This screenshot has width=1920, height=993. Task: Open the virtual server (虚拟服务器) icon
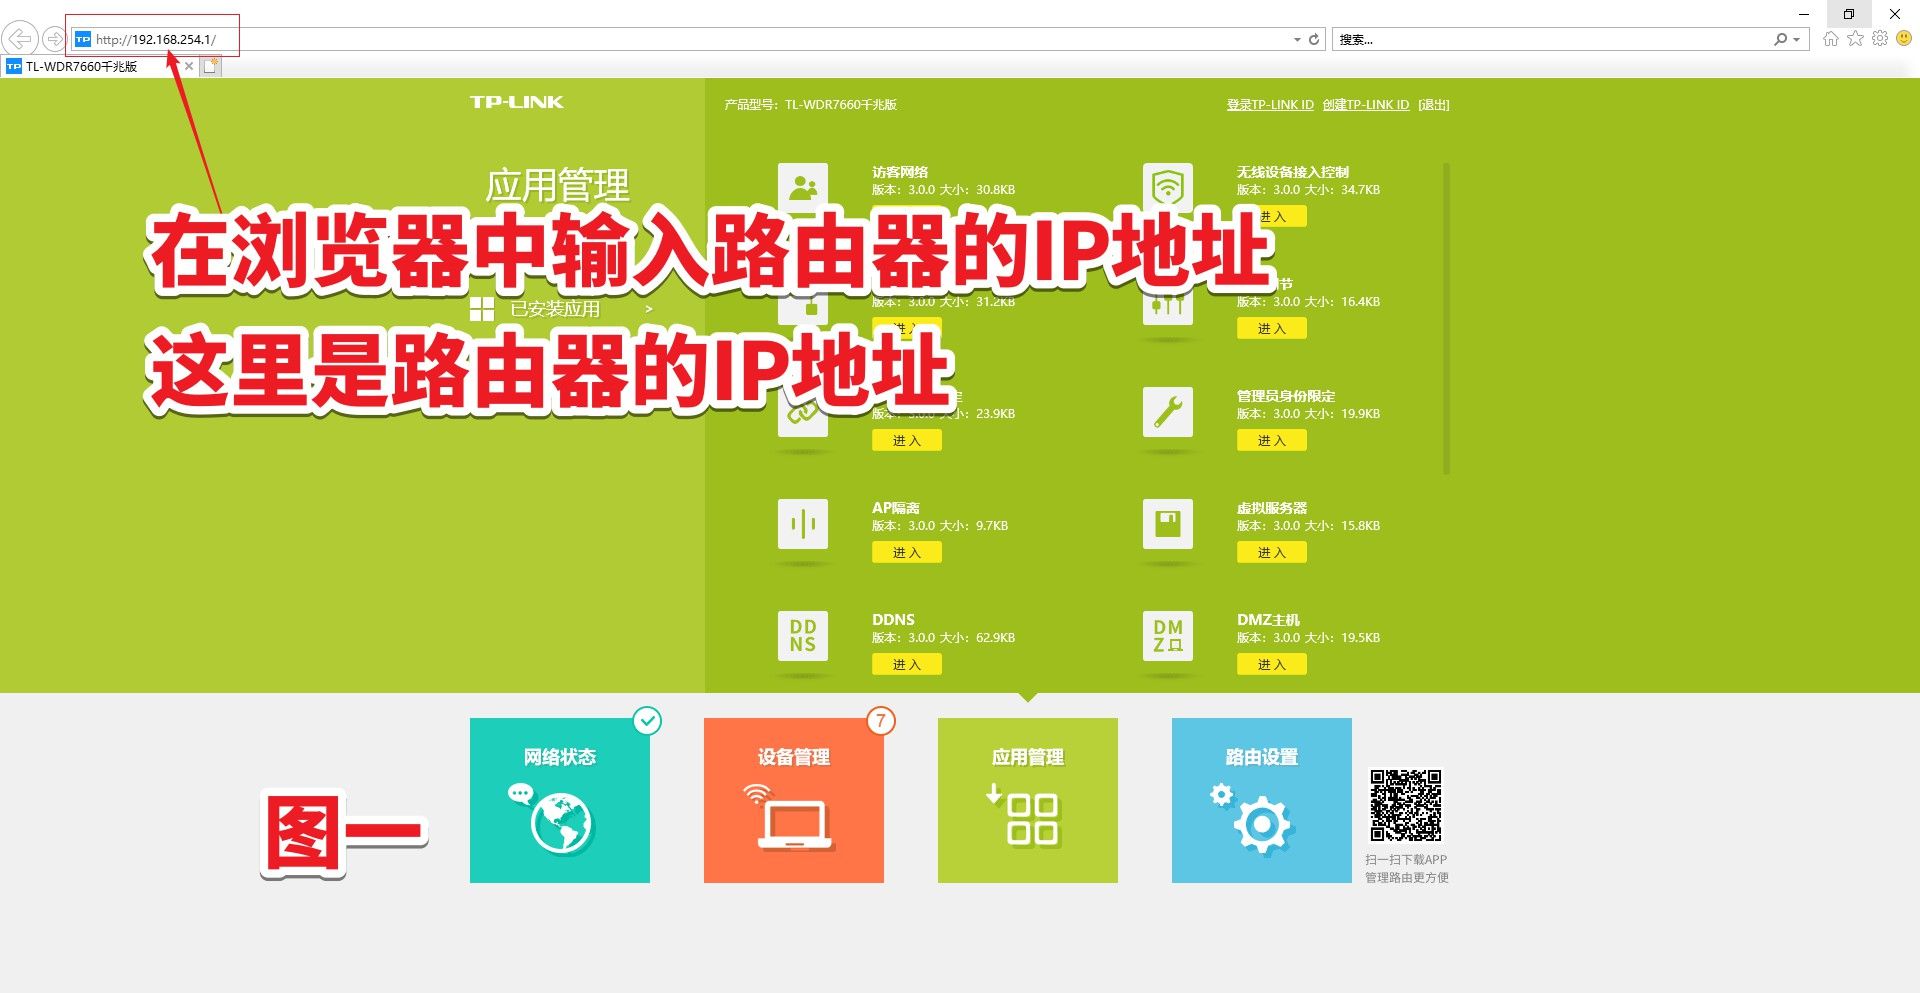1167,523
